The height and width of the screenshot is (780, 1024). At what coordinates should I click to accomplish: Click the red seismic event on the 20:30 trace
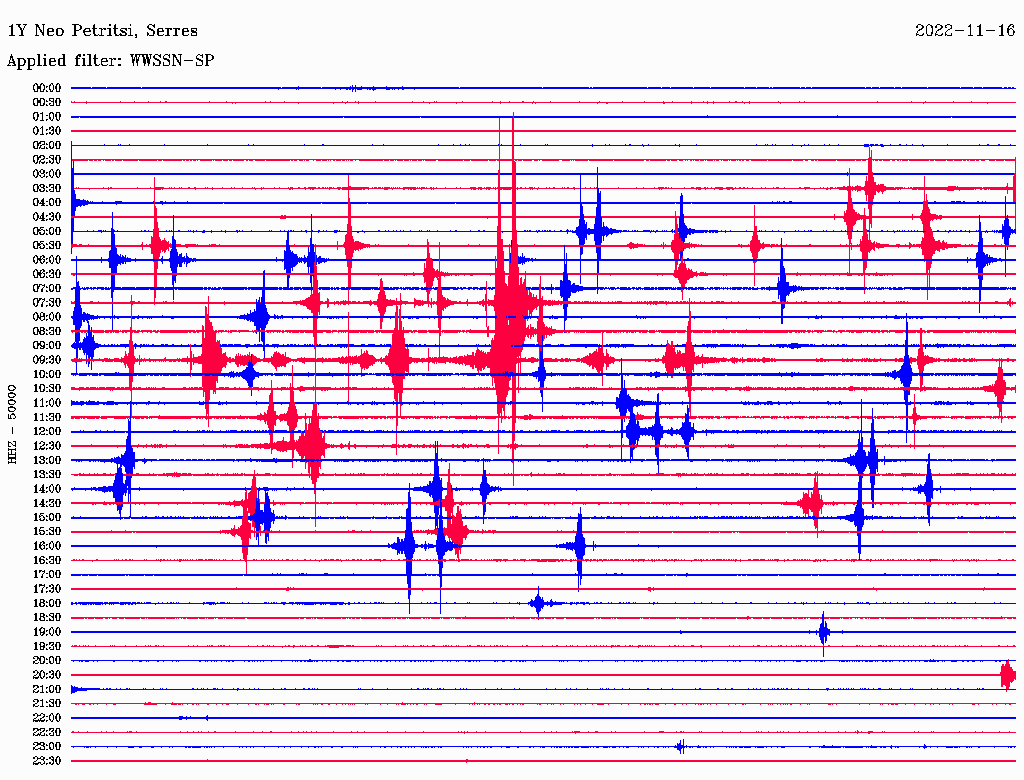click(1008, 675)
